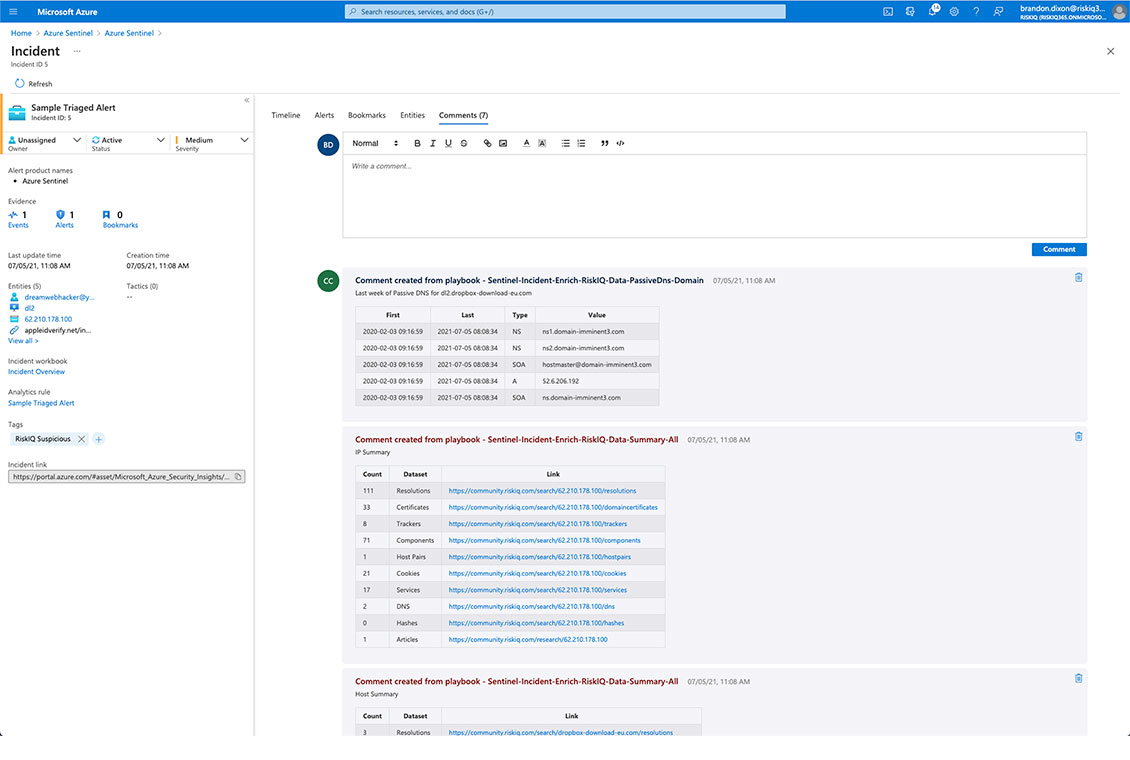
Task: Delete the PassiveDns-Domain playbook comment
Action: (x=1078, y=277)
